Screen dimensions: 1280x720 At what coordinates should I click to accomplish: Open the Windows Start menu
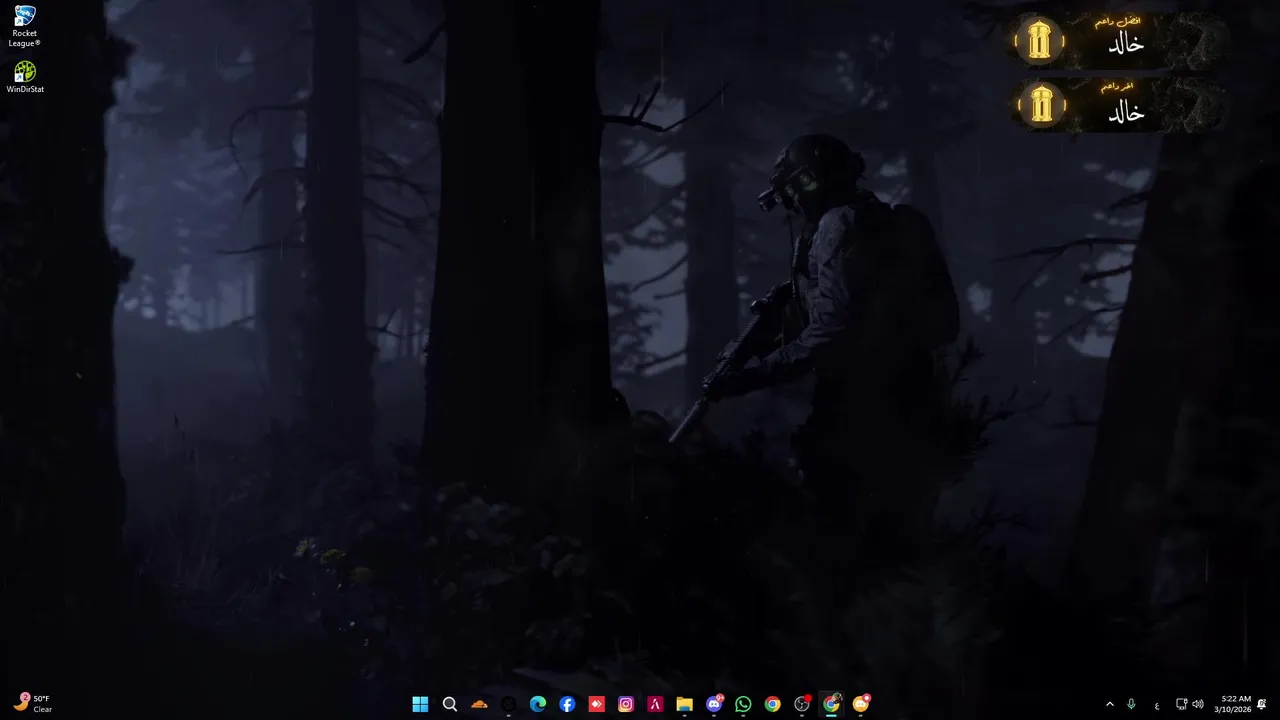coord(420,704)
